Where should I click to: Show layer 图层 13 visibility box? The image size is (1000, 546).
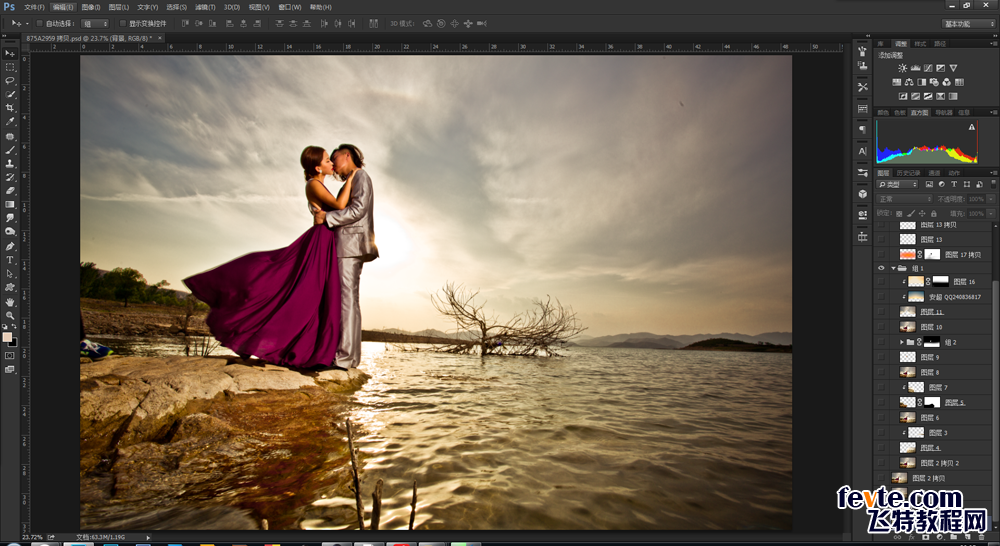(881, 239)
